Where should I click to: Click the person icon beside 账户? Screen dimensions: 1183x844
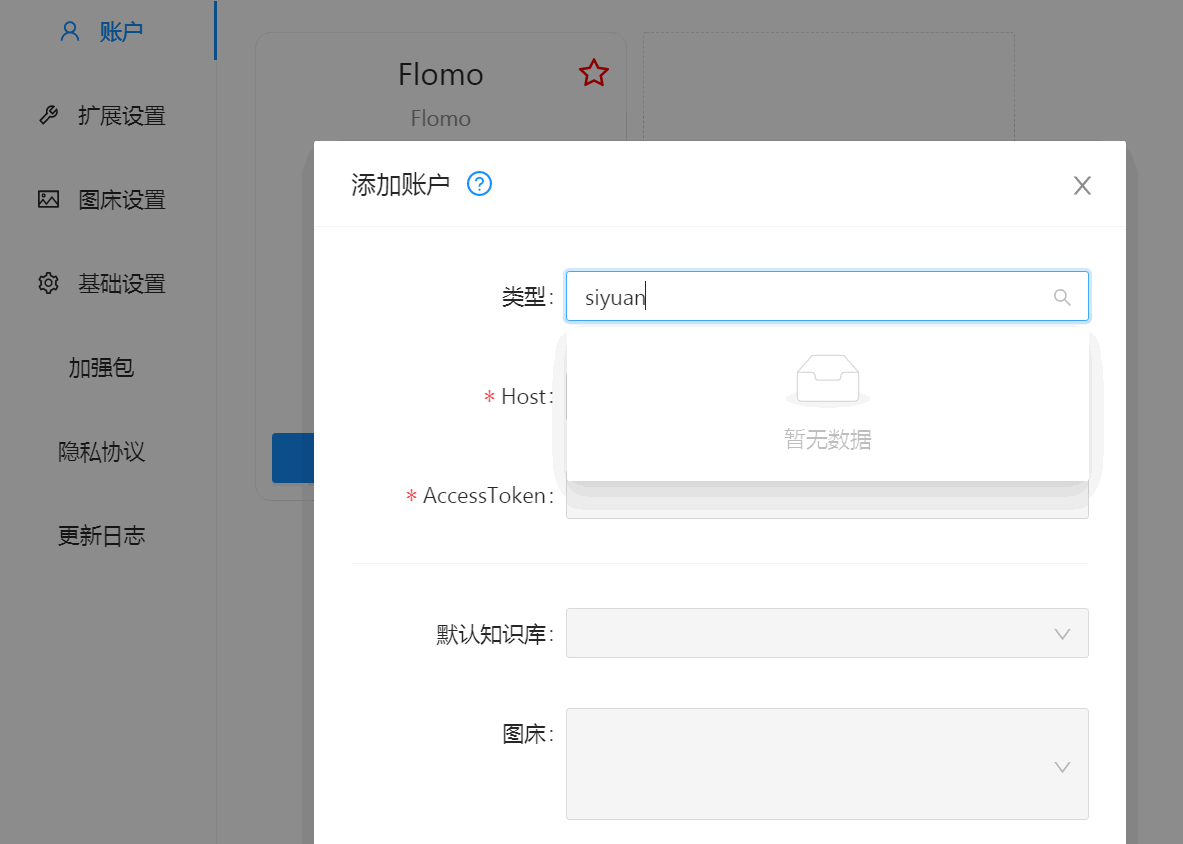pyautogui.click(x=68, y=31)
